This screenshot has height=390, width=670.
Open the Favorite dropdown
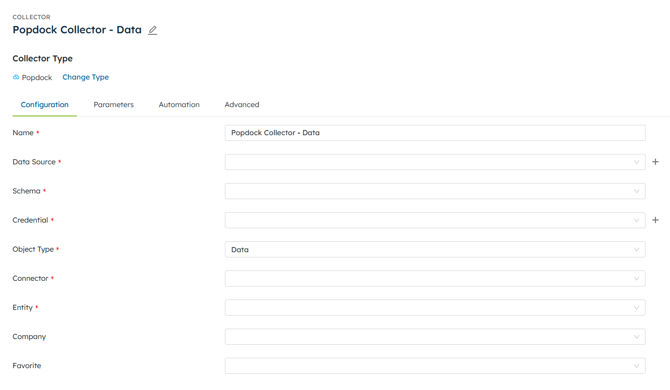tap(435, 366)
